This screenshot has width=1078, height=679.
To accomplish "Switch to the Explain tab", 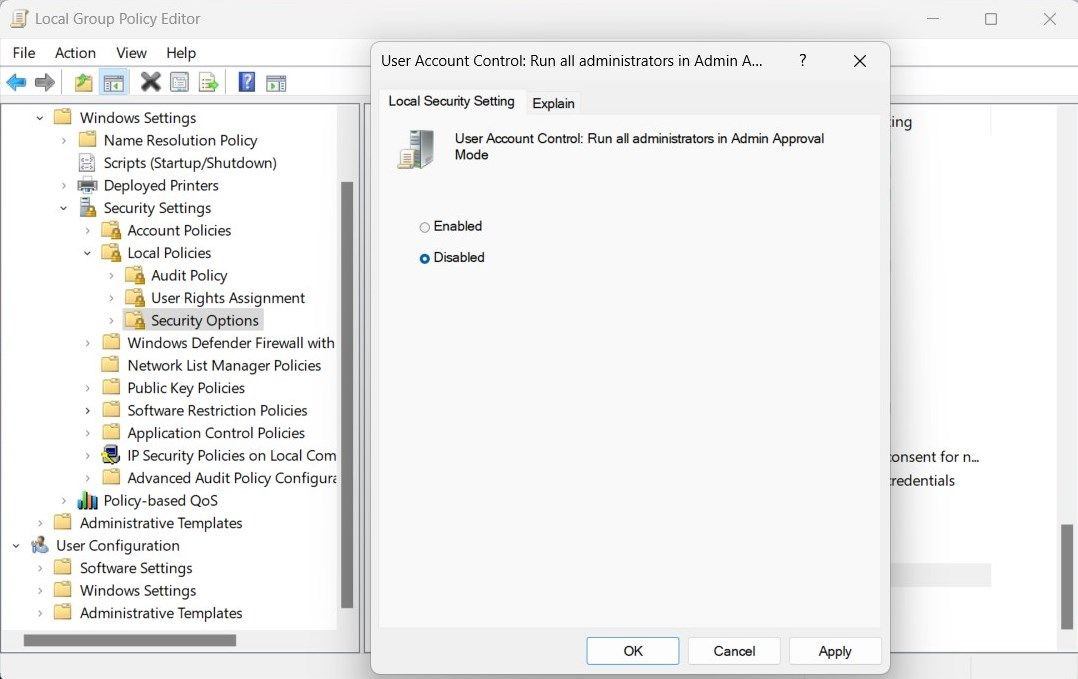I will [x=553, y=102].
